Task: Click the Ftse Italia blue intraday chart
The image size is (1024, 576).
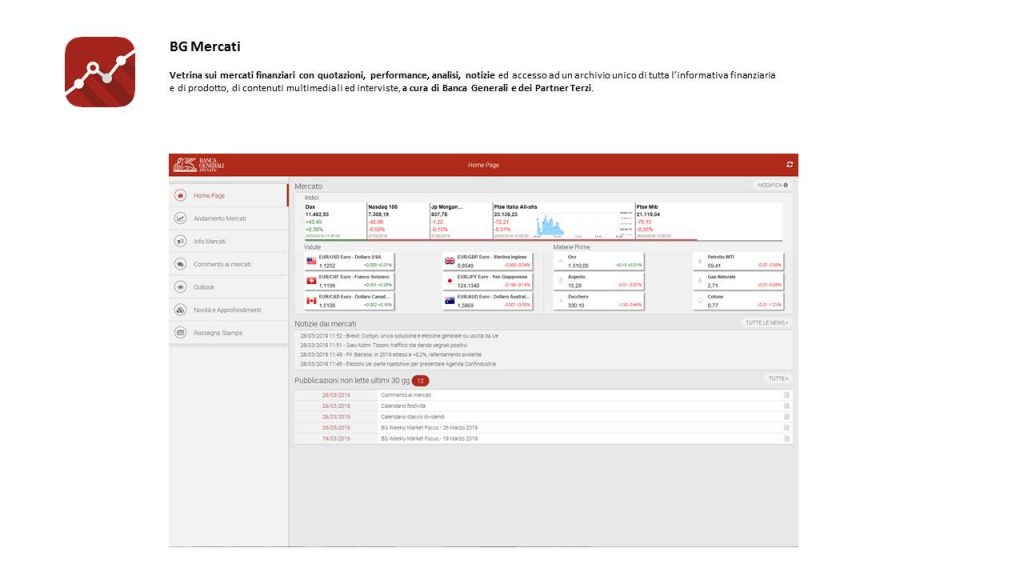Action: (x=549, y=226)
